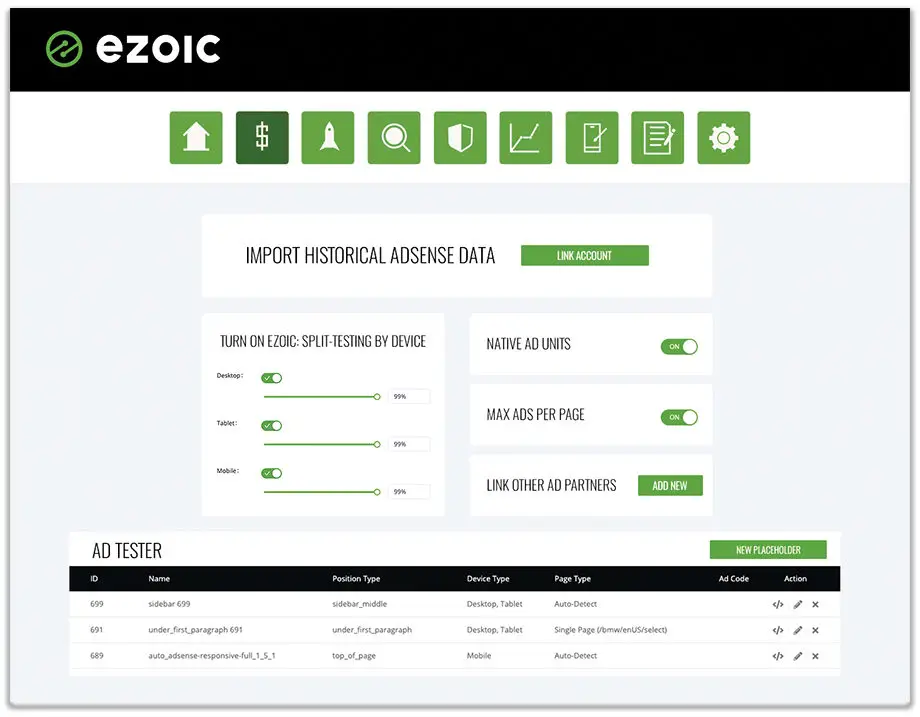The image size is (920, 717).
Task: Click the "Mobile" device type cell
Action: [x=479, y=655]
